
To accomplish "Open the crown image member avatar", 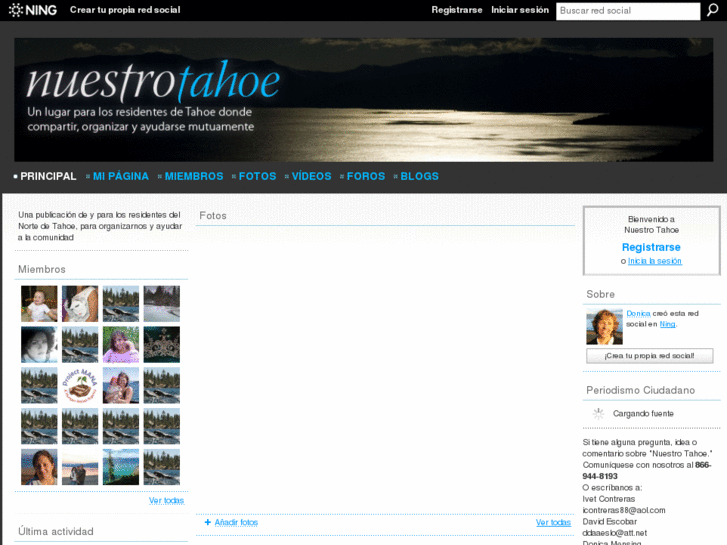I will pyautogui.click(x=161, y=344).
